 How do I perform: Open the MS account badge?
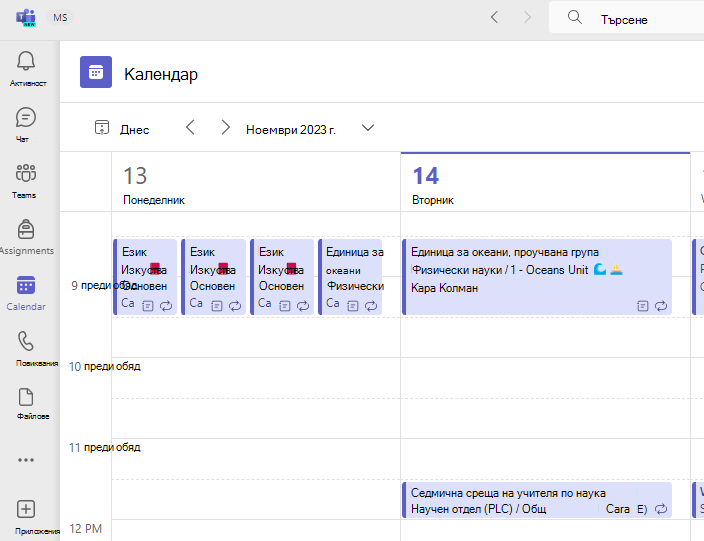(60, 18)
